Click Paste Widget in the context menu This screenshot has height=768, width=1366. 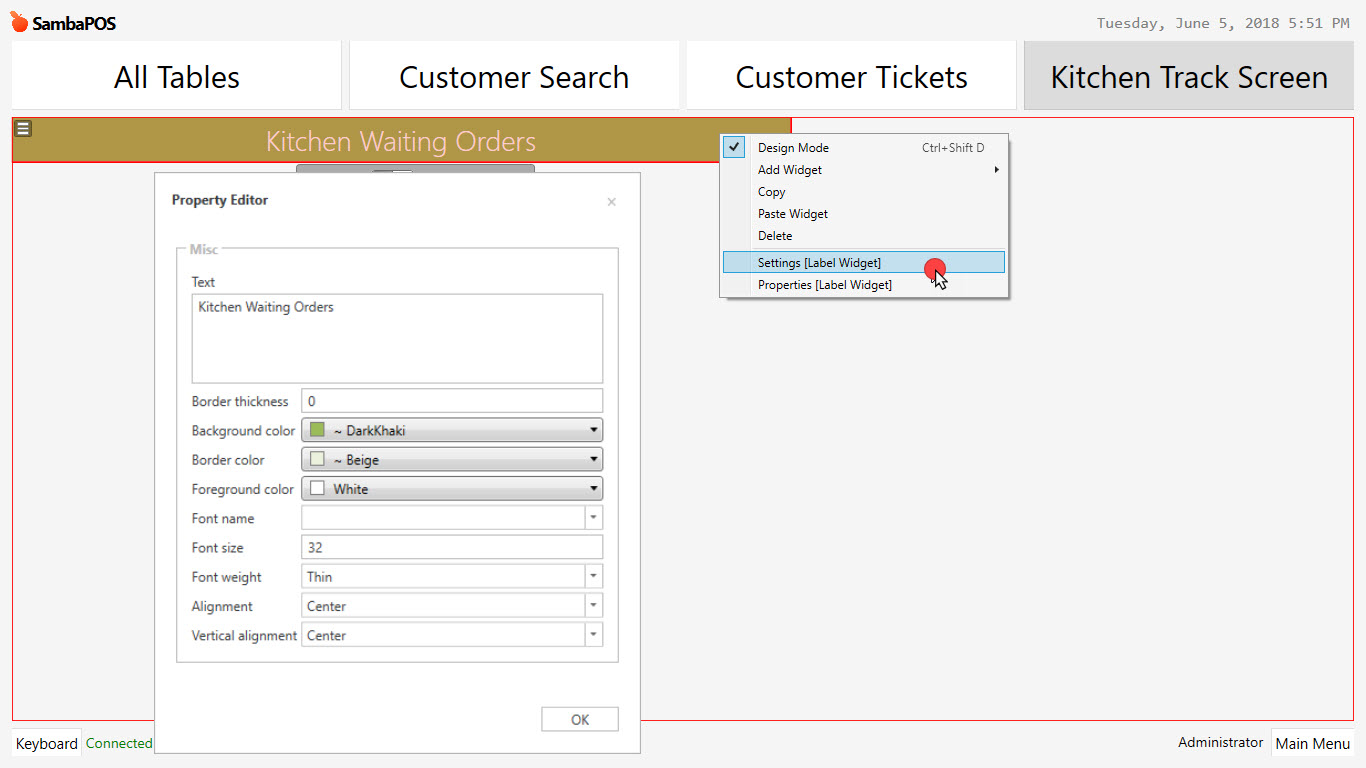pyautogui.click(x=792, y=213)
